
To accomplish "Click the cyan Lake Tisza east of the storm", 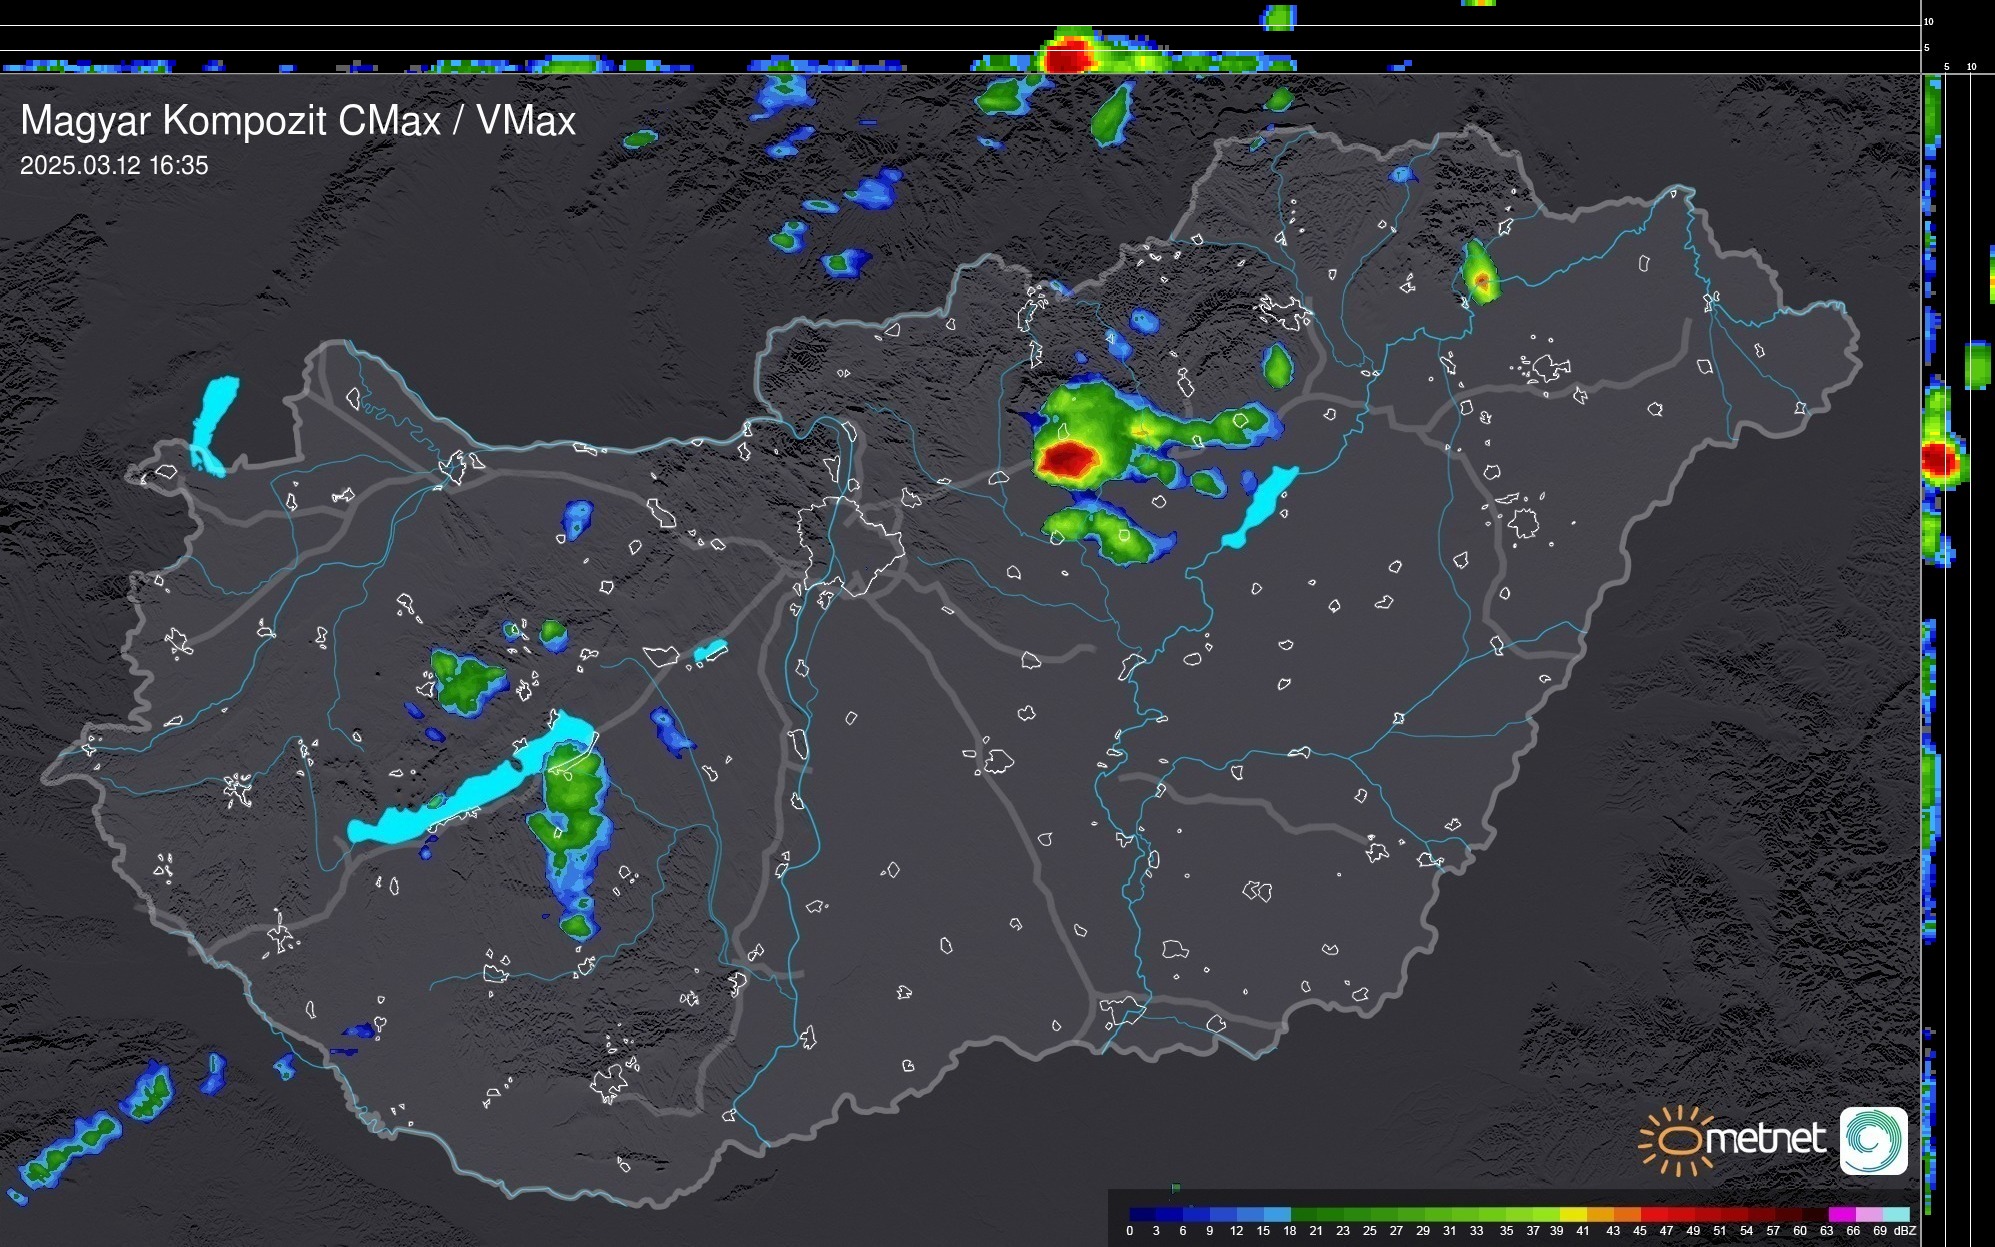I will coord(1262,505).
